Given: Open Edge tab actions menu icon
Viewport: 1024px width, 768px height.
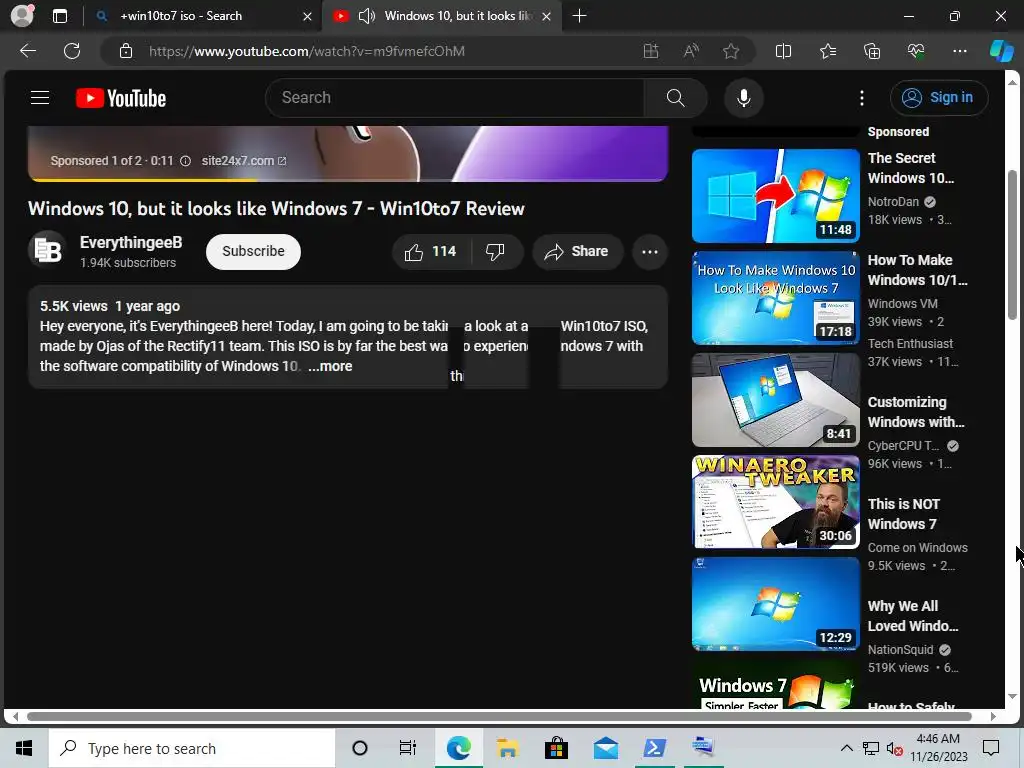Looking at the screenshot, I should point(60,16).
